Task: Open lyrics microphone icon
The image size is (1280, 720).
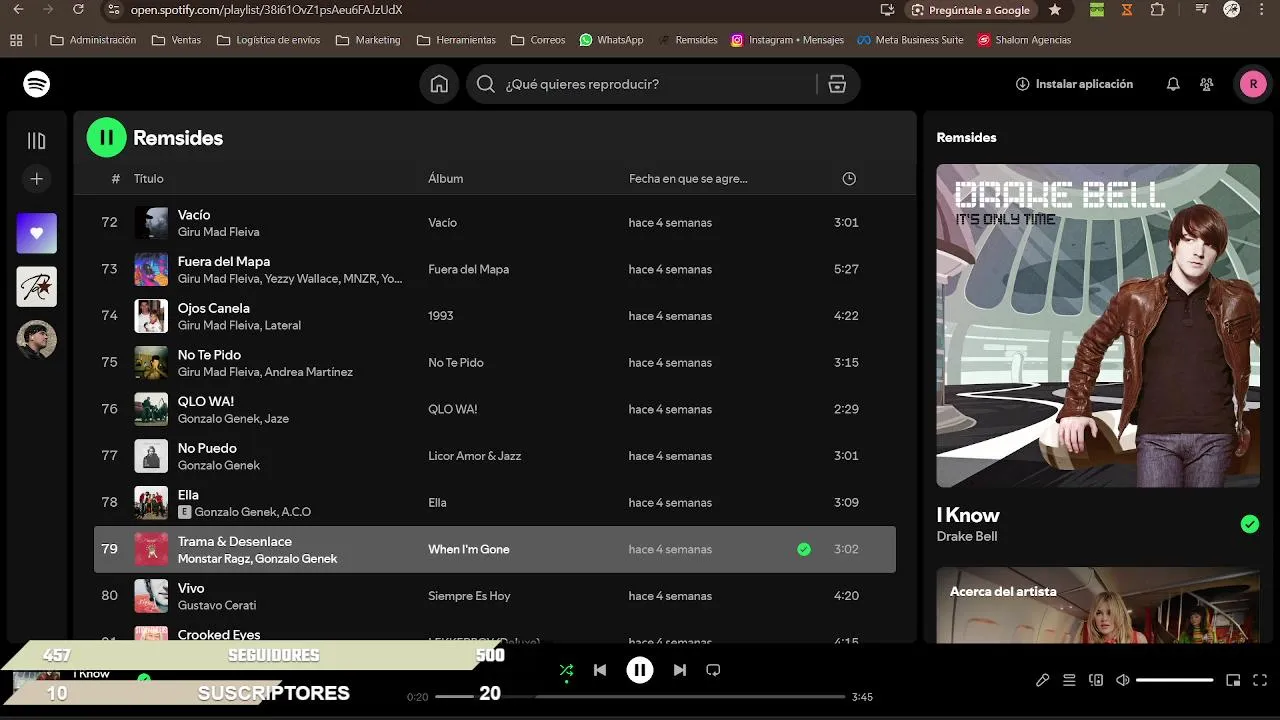Action: click(x=1042, y=680)
